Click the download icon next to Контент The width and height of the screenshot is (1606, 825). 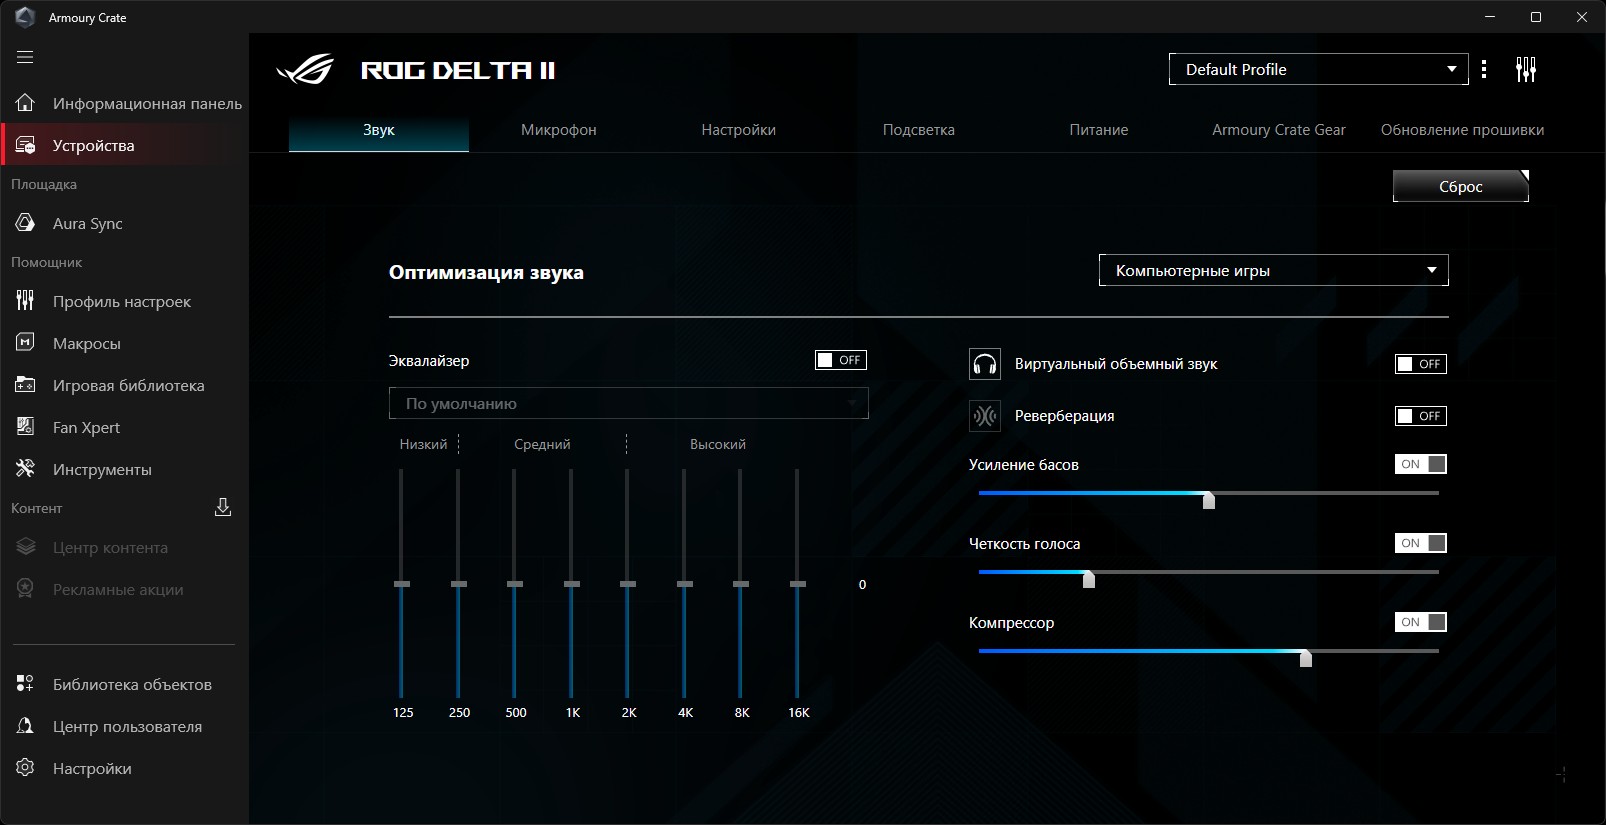pos(223,508)
